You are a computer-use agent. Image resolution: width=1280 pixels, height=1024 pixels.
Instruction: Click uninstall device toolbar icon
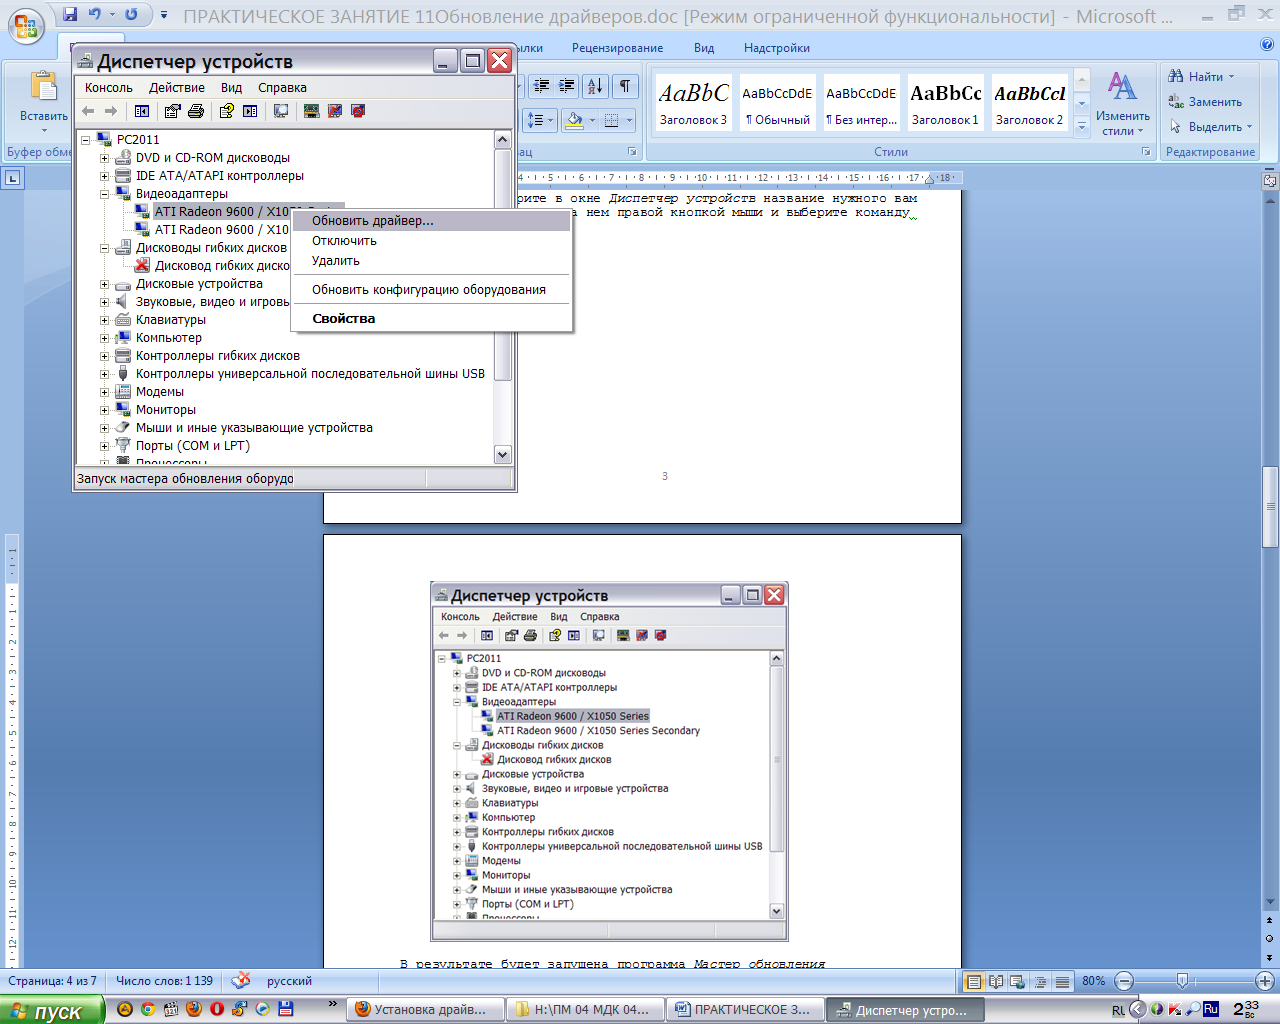click(358, 111)
